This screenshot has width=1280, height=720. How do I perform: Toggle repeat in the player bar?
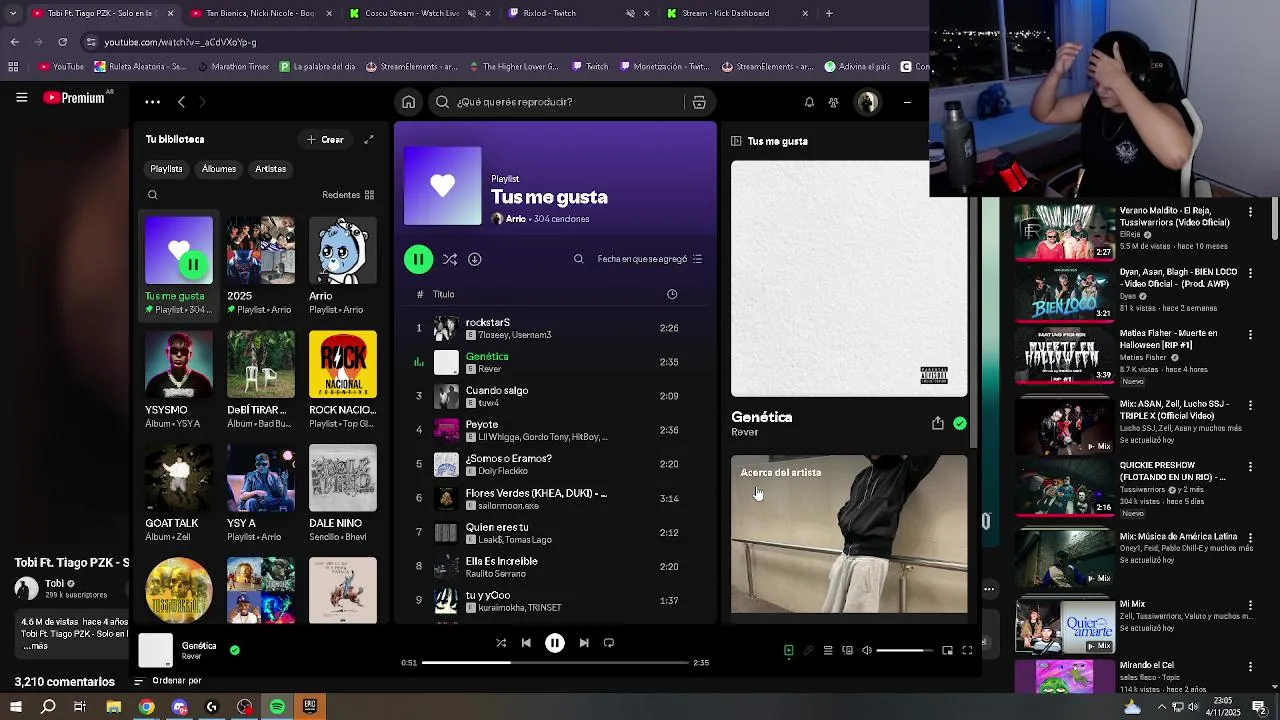click(x=609, y=643)
